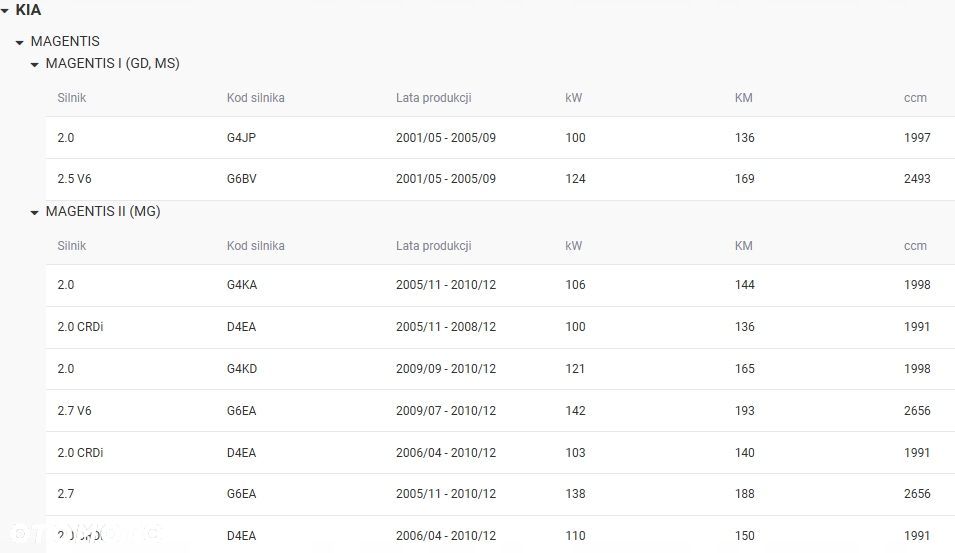Click the 169 KM value
This screenshot has height=553, width=955.
745,179
